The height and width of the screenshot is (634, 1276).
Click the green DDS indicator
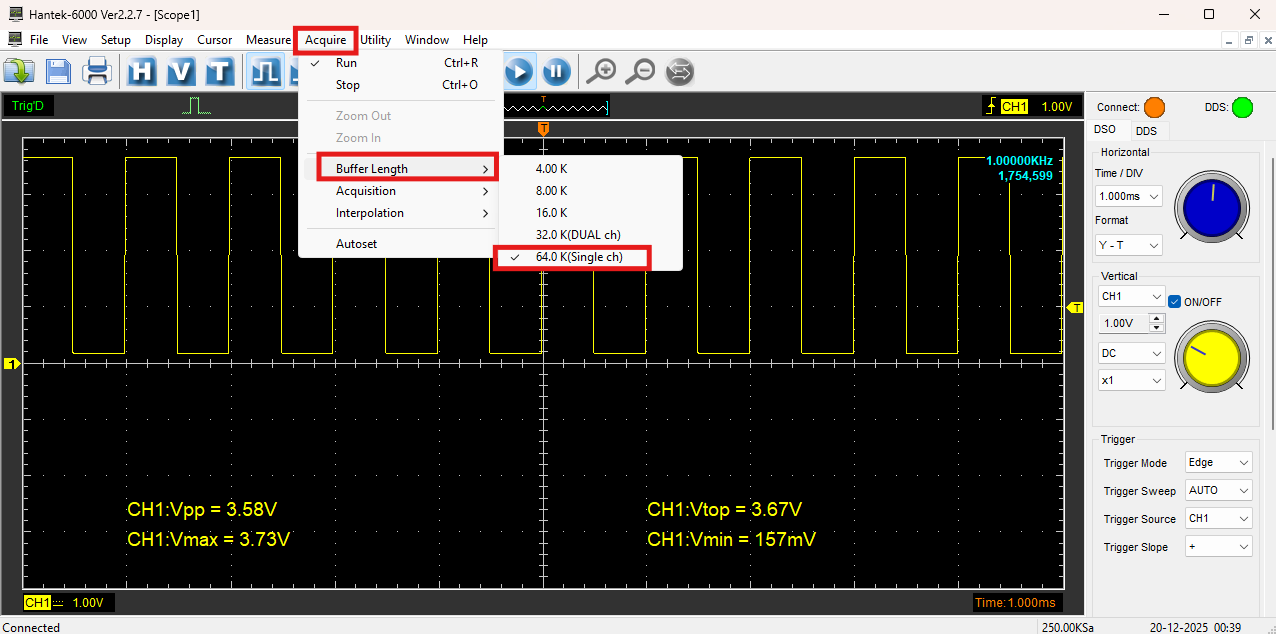click(1242, 107)
